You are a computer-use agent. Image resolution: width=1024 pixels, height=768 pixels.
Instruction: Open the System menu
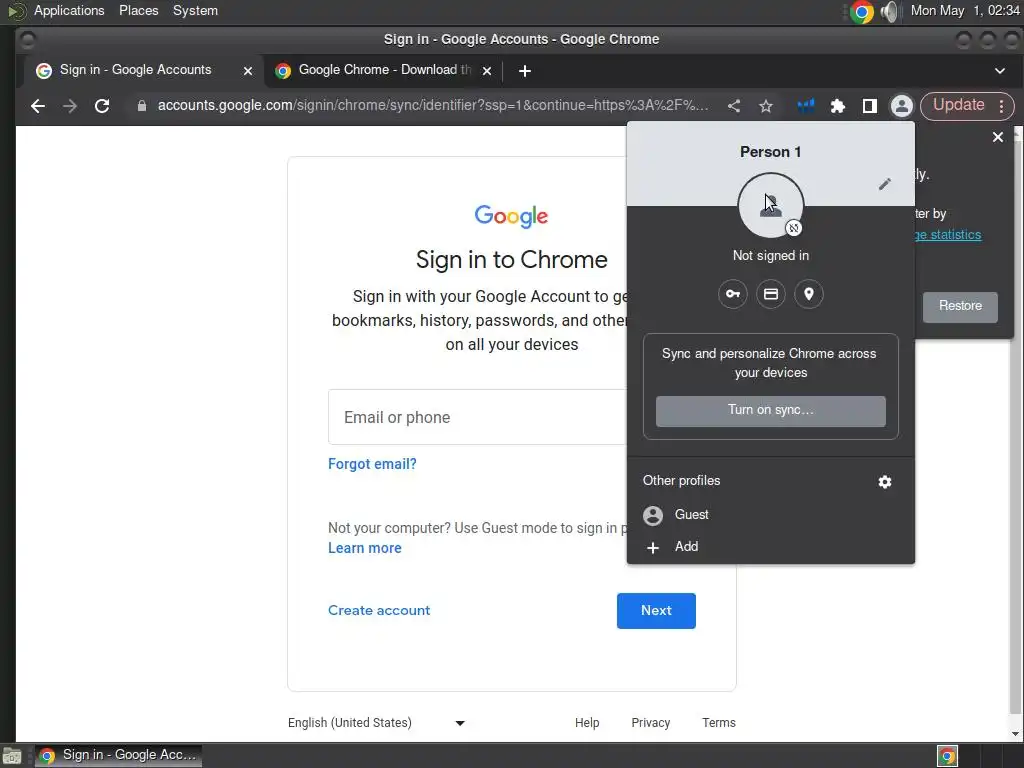[x=195, y=10]
